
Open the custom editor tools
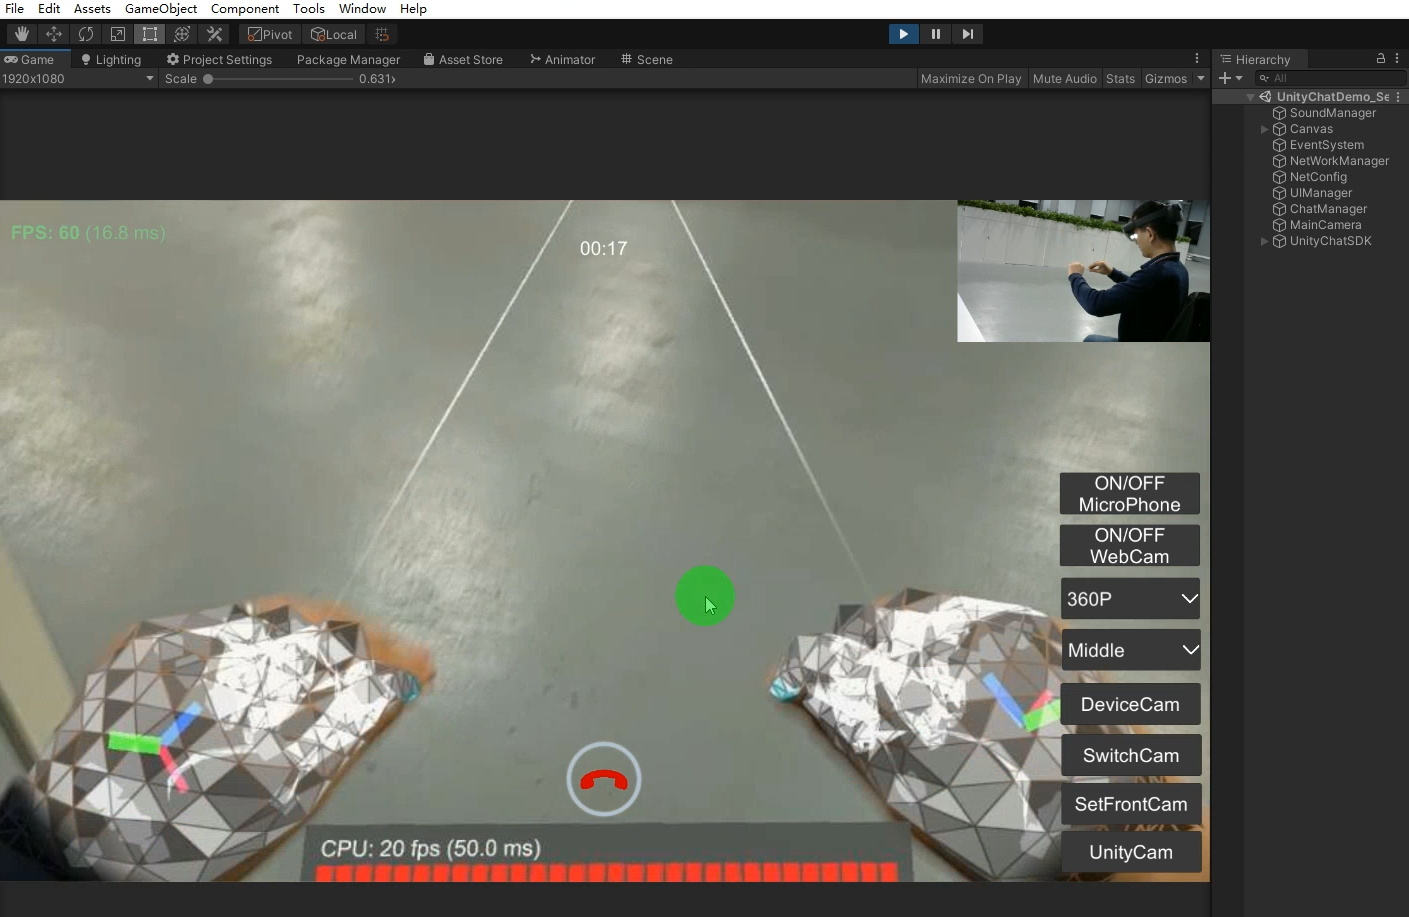pyautogui.click(x=214, y=34)
